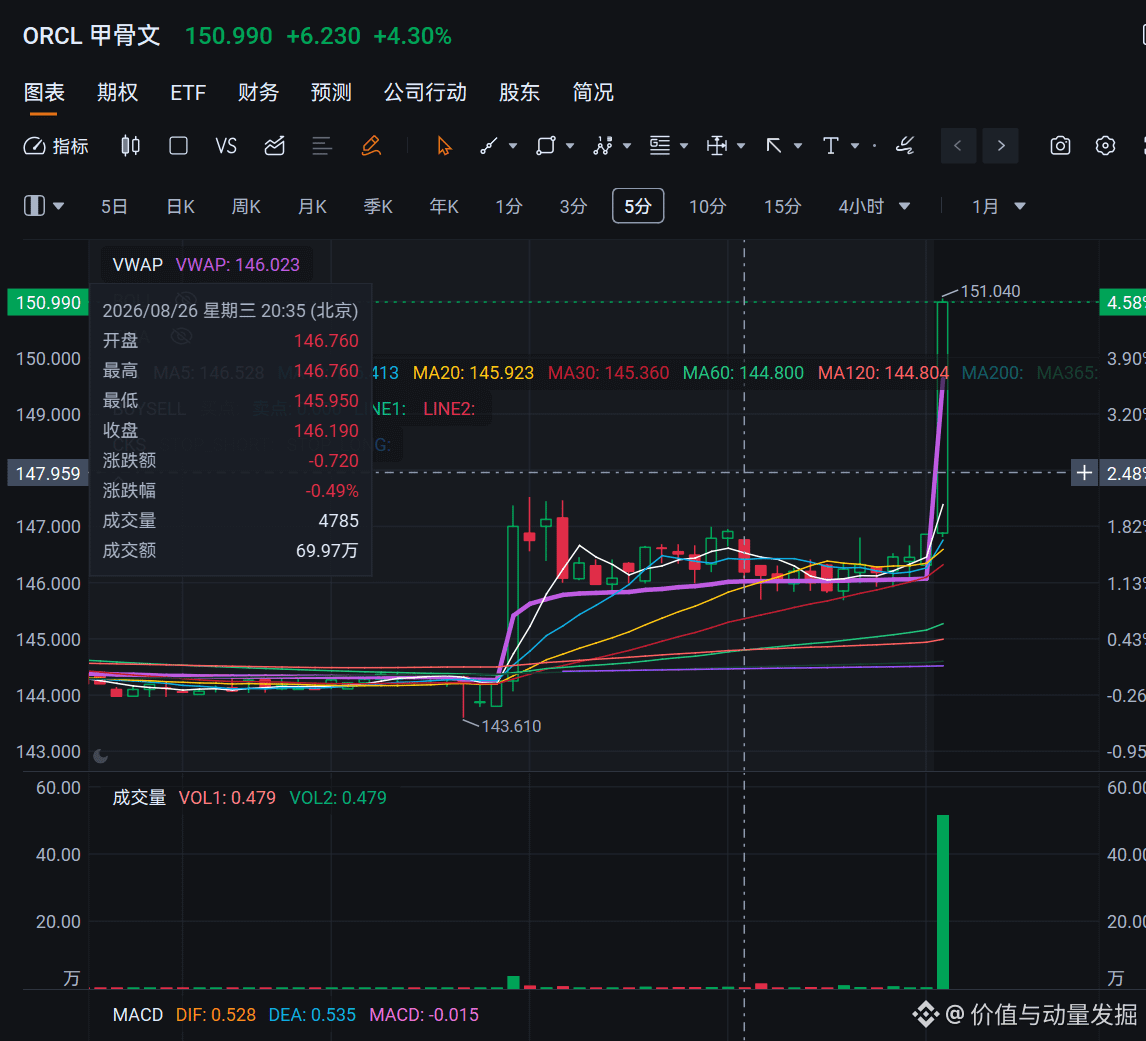The width and height of the screenshot is (1146, 1041).
Task: Click the moon after-hours session icon
Action: pyautogui.click(x=101, y=756)
